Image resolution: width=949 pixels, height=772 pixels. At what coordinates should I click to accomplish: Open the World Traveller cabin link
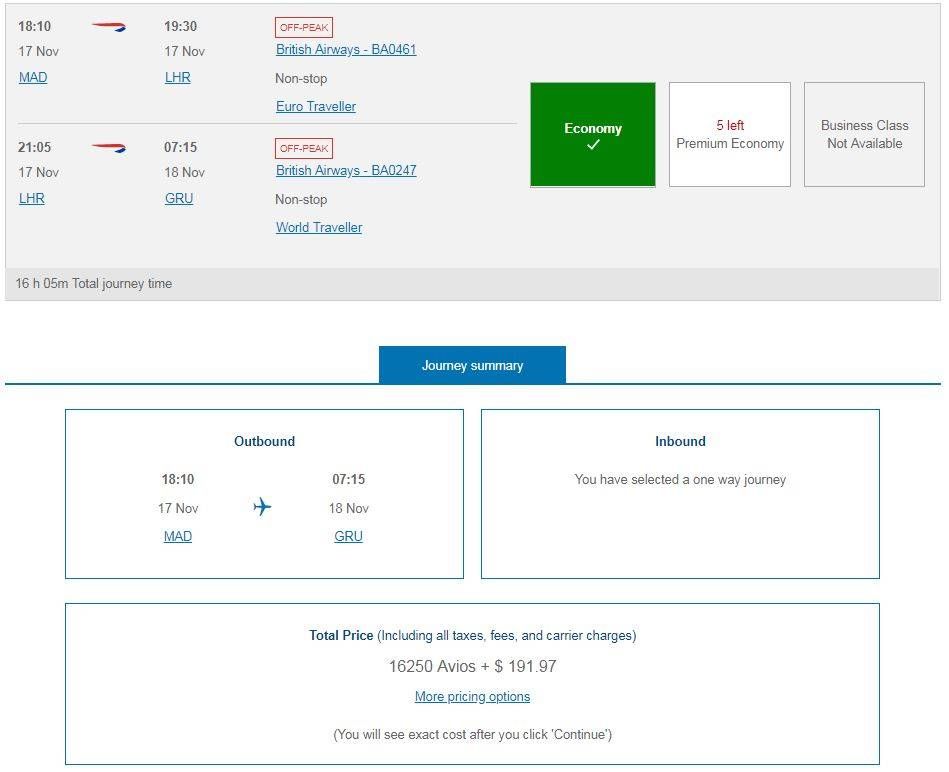[x=320, y=227]
